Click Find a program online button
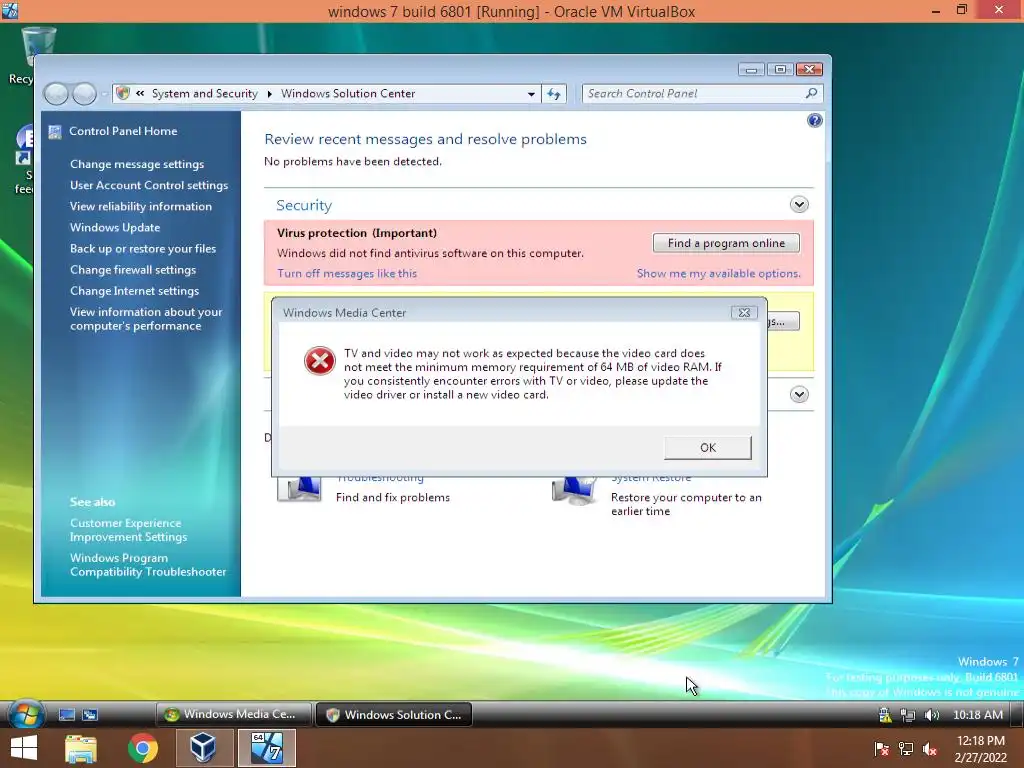The image size is (1024, 768). pos(726,243)
